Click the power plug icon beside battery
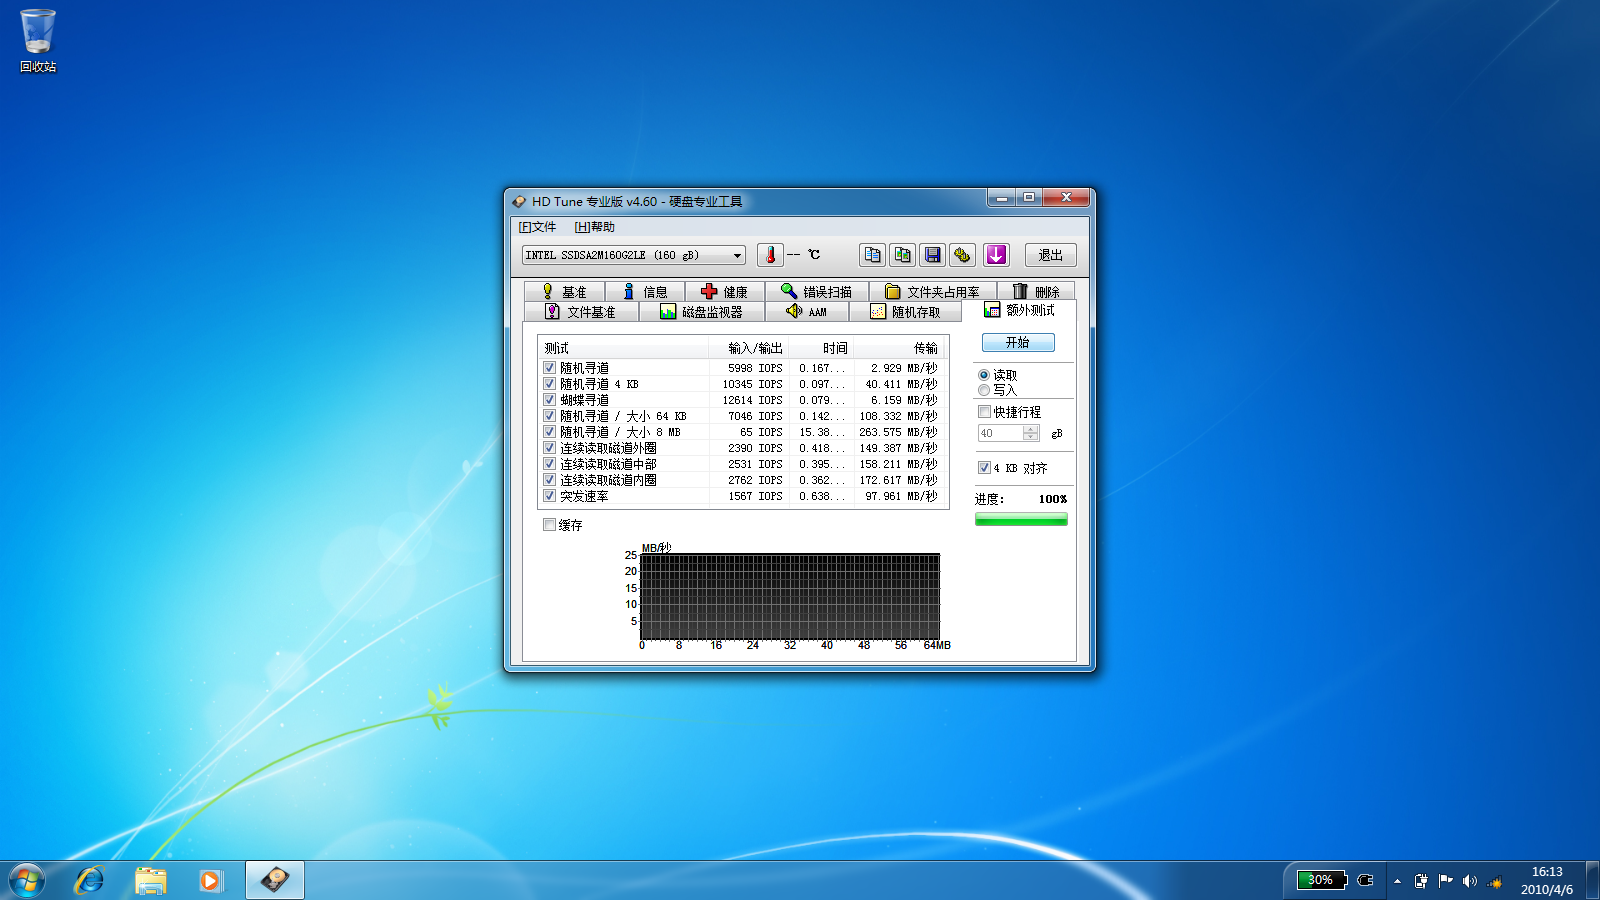The height and width of the screenshot is (900, 1600). pos(1366,880)
